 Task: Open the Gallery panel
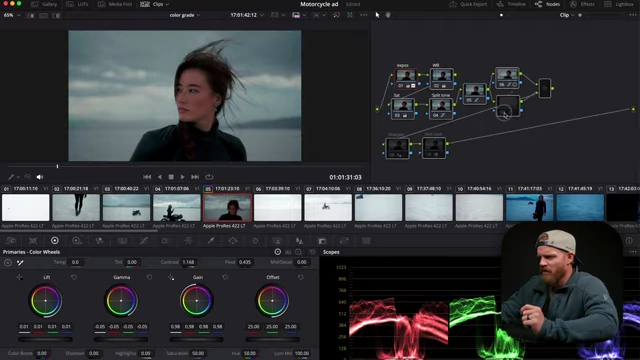44,4
